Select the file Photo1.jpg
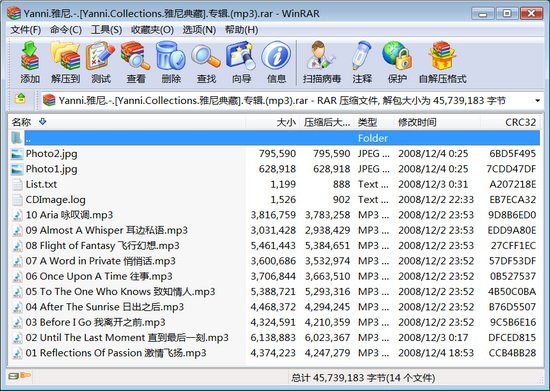 274,169
